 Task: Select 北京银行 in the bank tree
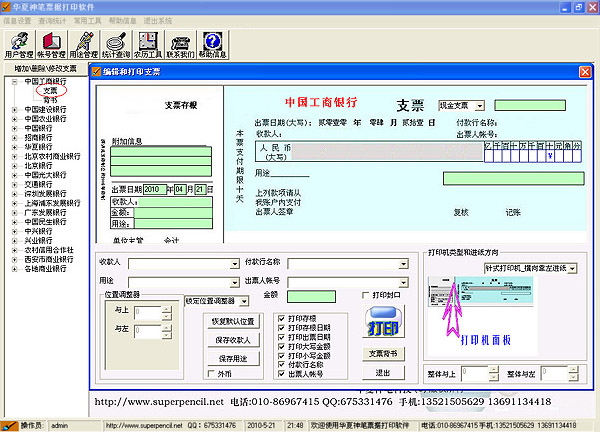[38, 166]
